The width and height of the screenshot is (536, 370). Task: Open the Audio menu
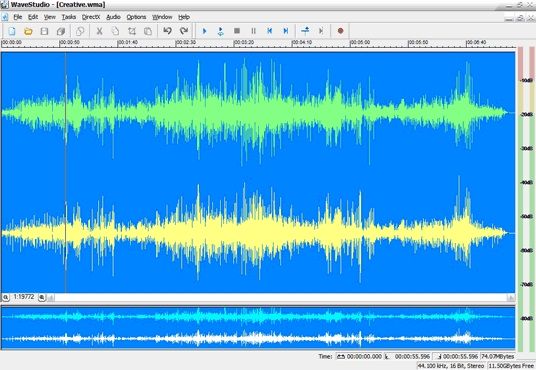(x=113, y=17)
